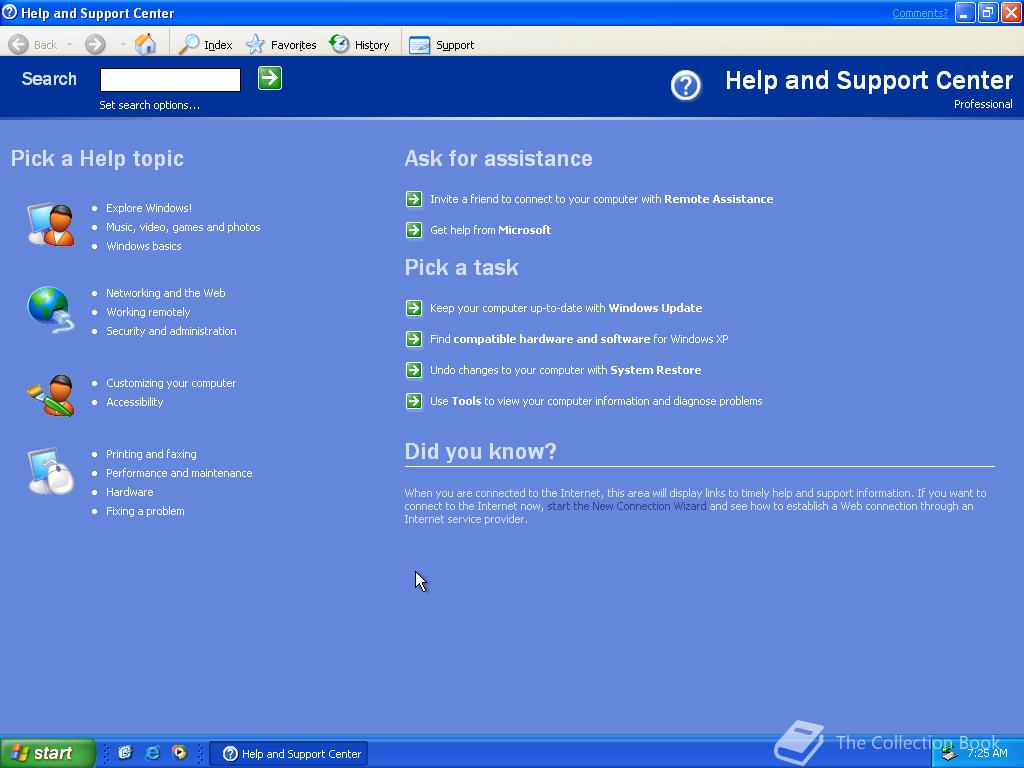Click the title bar help window icon
Image resolution: width=1024 pixels, height=768 pixels.
(x=10, y=12)
